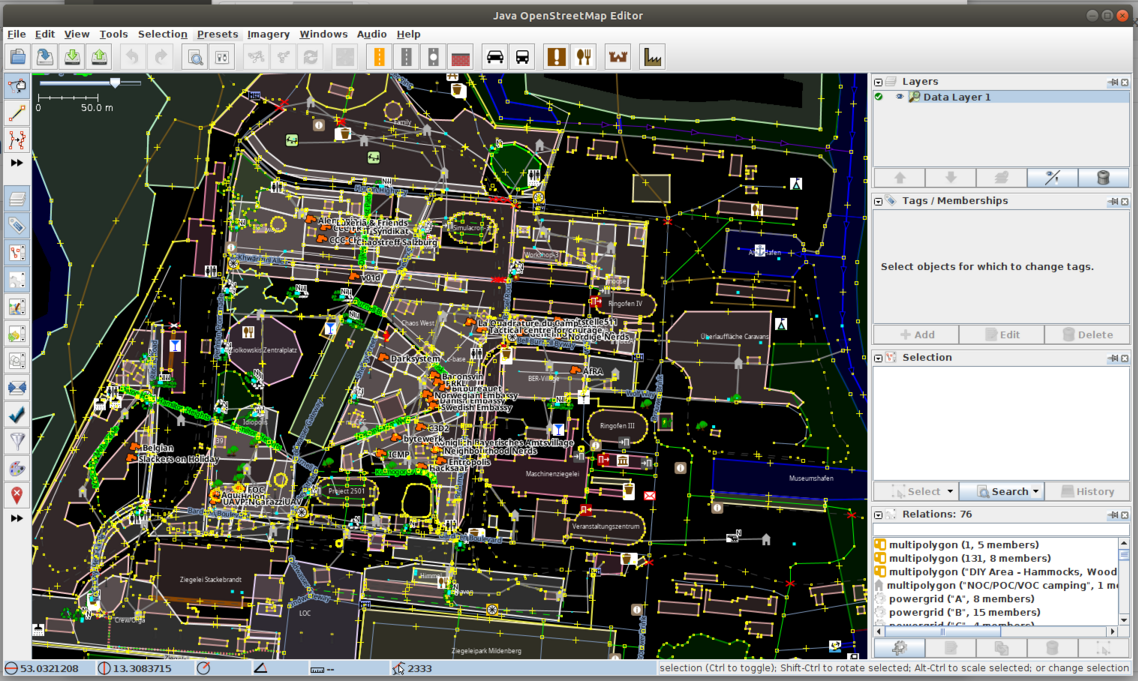Click the Restaurant preset icon
Viewport: 1138px width, 681px height.
click(x=585, y=57)
